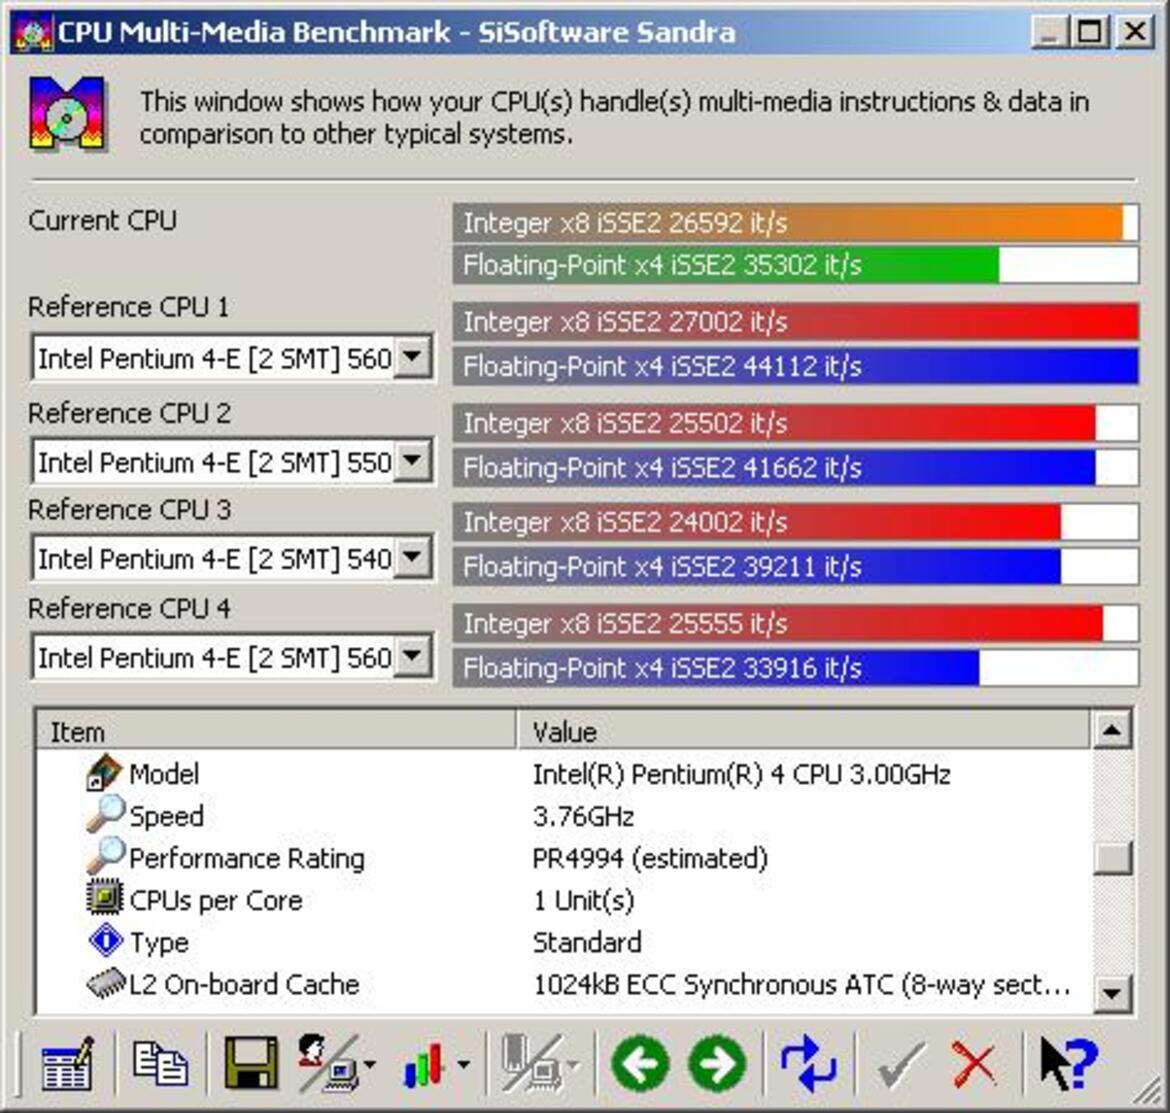The width and height of the screenshot is (1170, 1113).
Task: Click the chip icon beside CPUs per Core
Action: click(x=104, y=898)
